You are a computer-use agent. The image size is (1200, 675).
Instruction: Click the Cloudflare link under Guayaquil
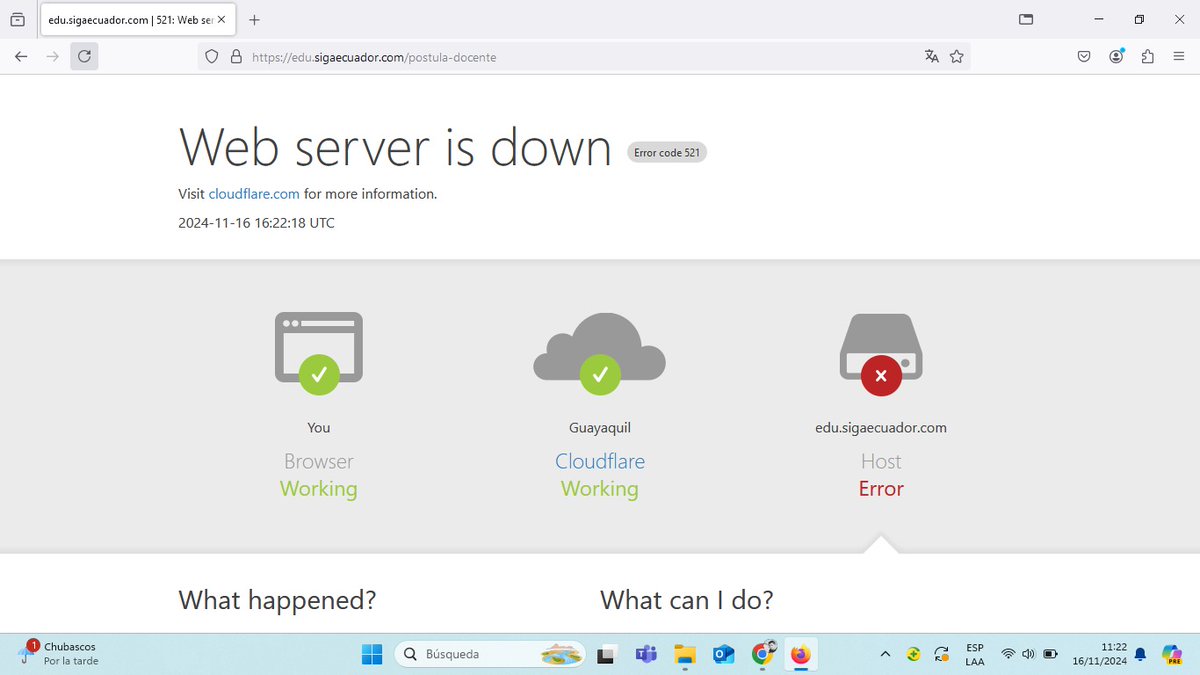click(600, 461)
